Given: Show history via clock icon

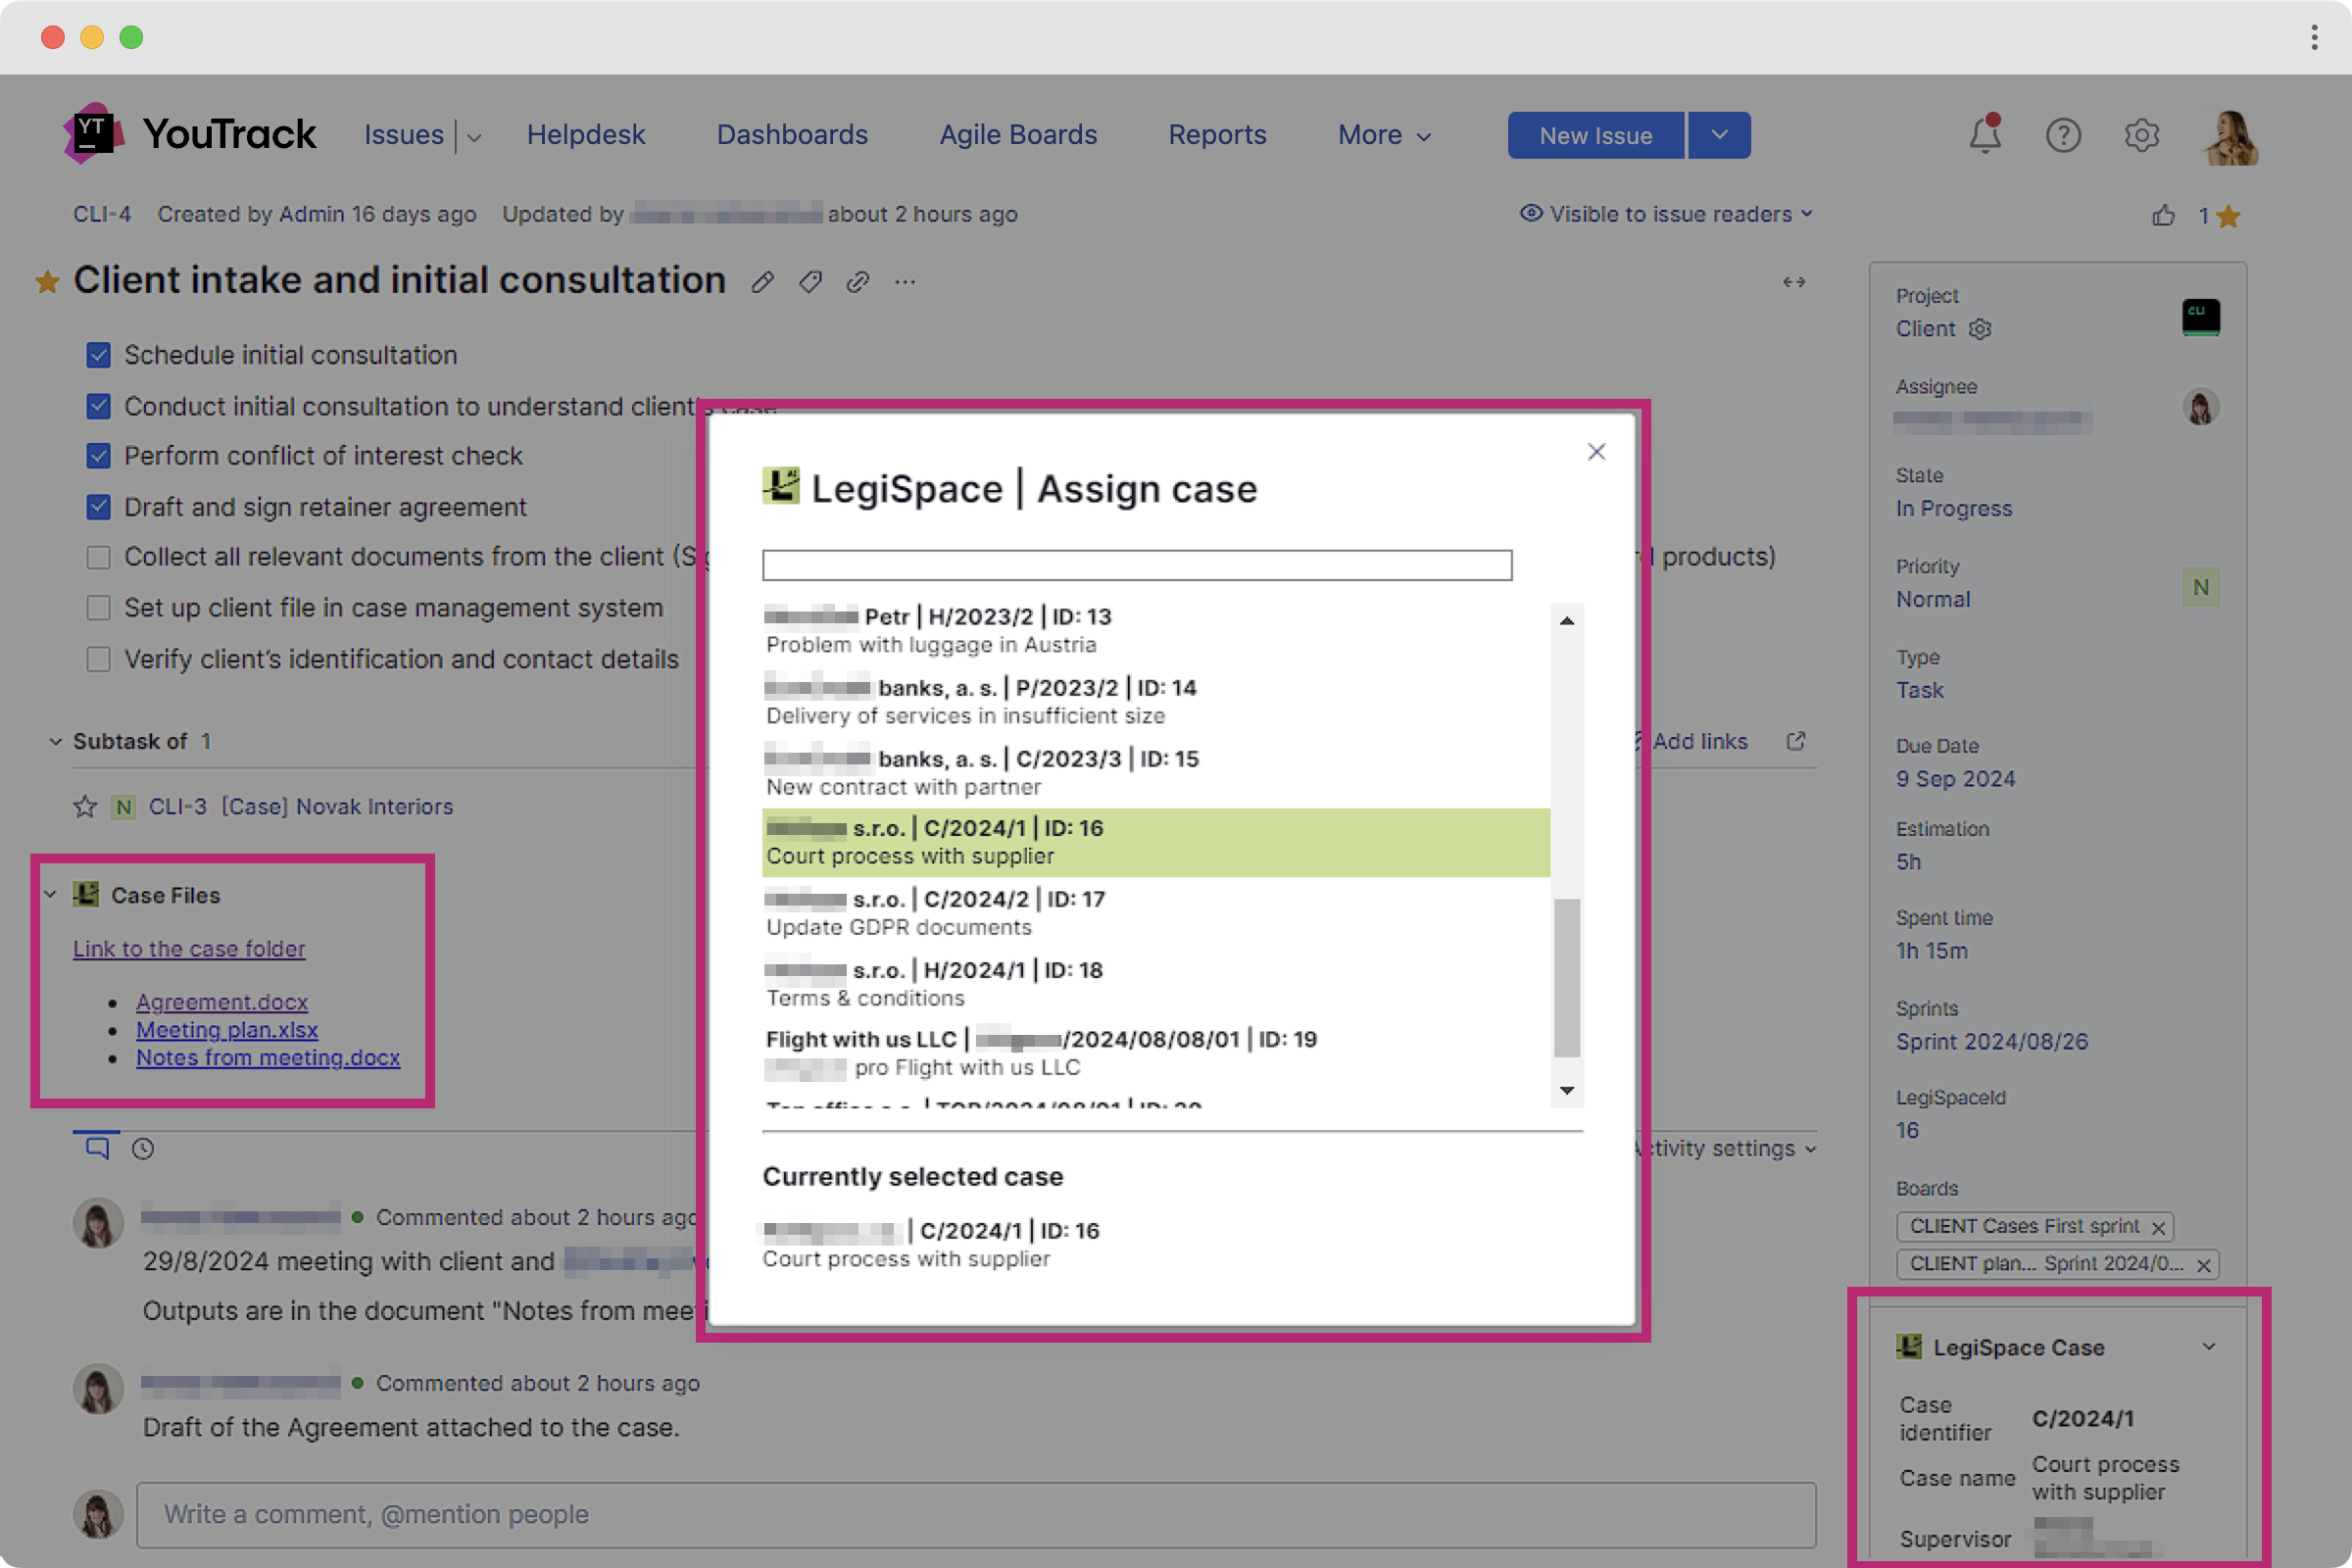Looking at the screenshot, I should point(143,1149).
